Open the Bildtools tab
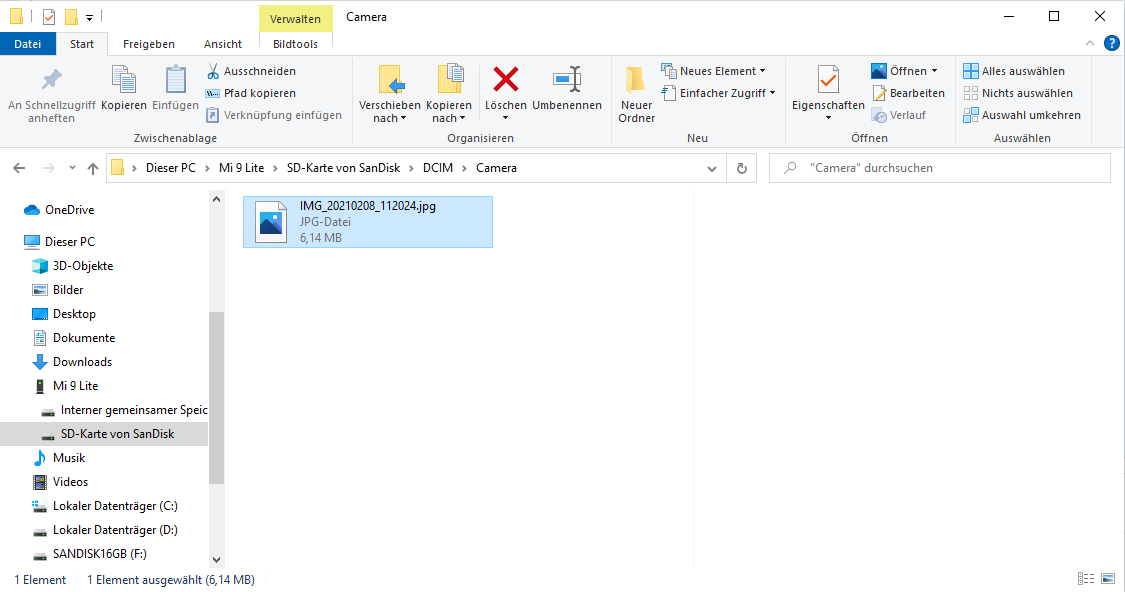The height and width of the screenshot is (592, 1125). pyautogui.click(x=296, y=44)
